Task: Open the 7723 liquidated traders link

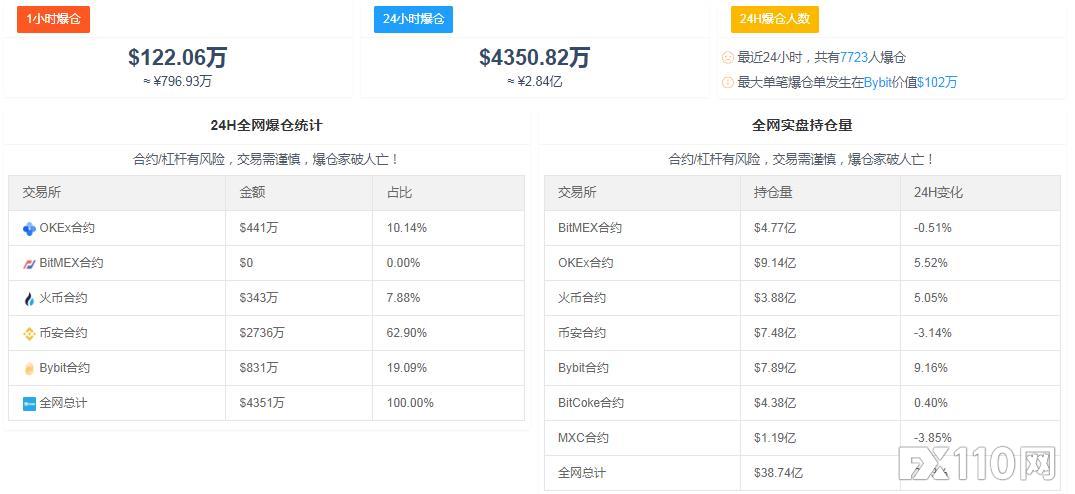Action: (854, 58)
